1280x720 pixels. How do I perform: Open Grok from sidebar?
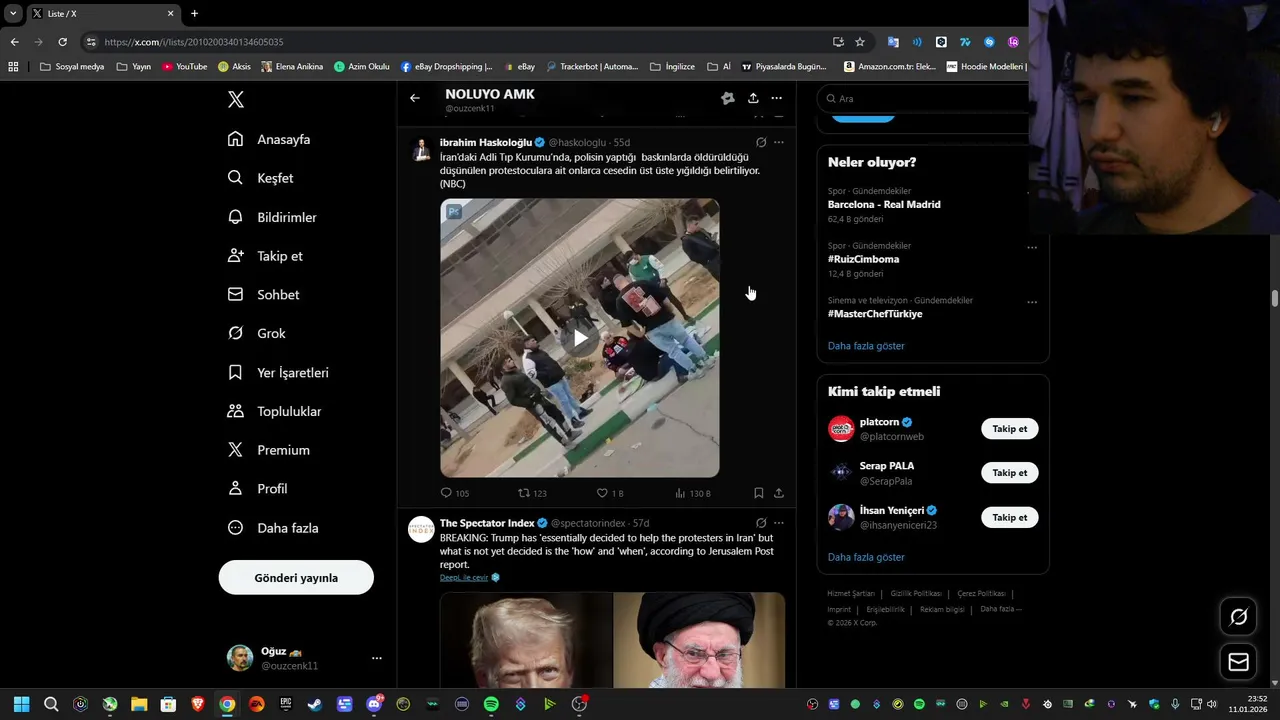(257, 333)
